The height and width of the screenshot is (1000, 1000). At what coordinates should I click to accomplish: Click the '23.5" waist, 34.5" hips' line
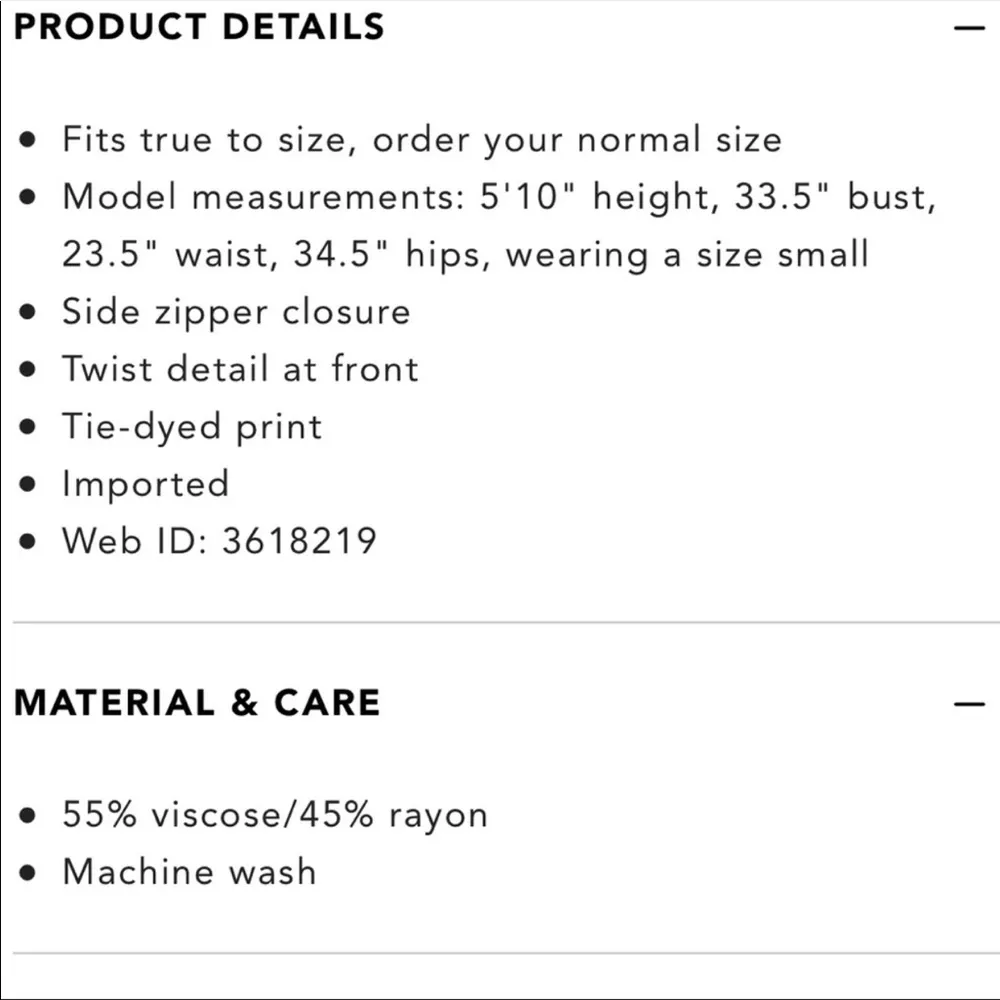[465, 255]
